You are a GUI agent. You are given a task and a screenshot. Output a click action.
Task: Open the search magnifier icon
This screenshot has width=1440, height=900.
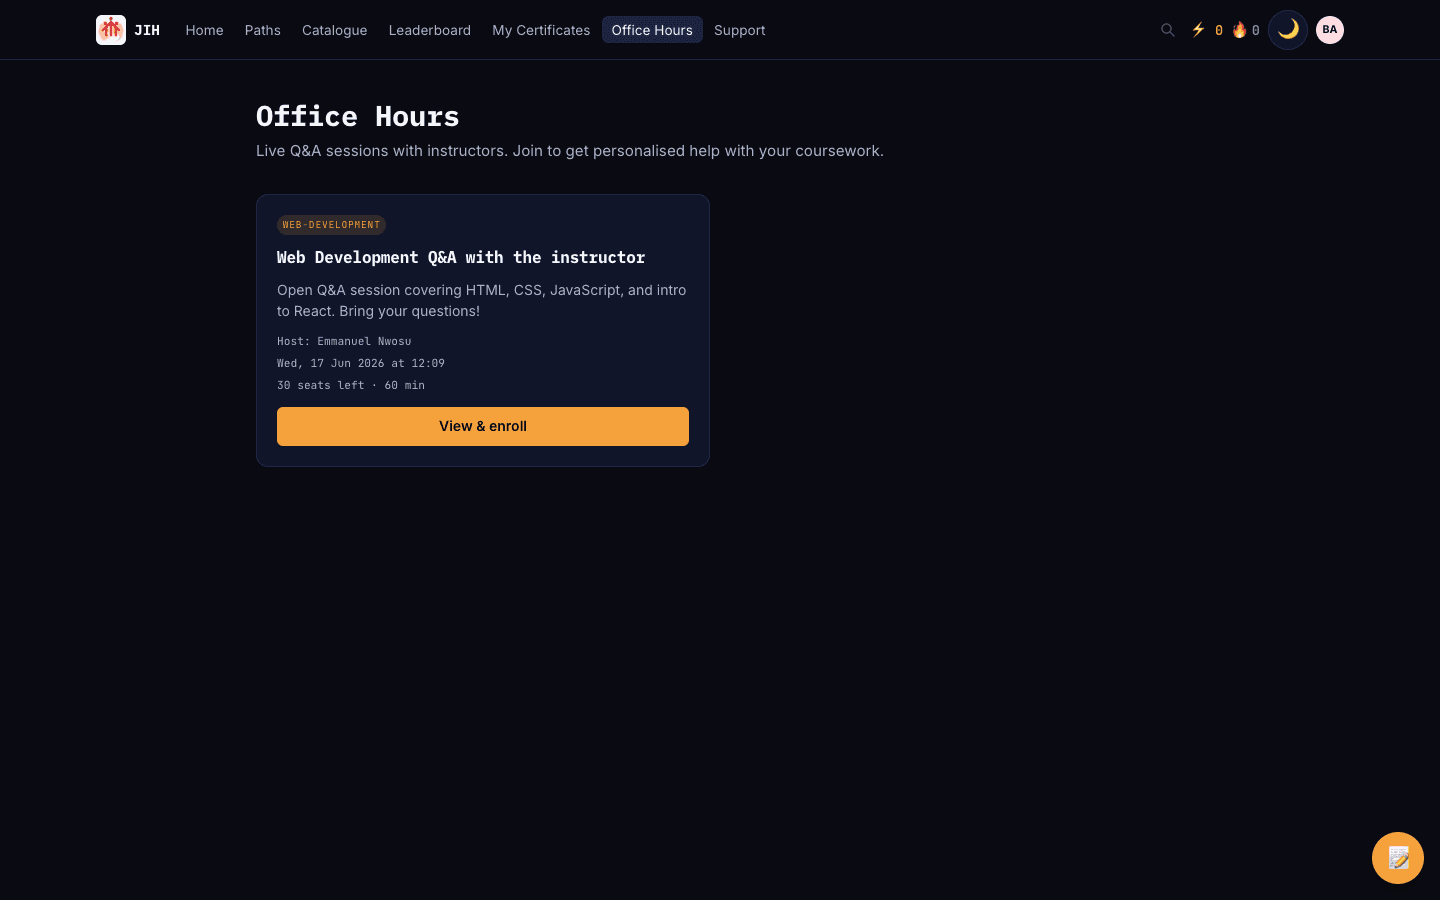coord(1167,30)
